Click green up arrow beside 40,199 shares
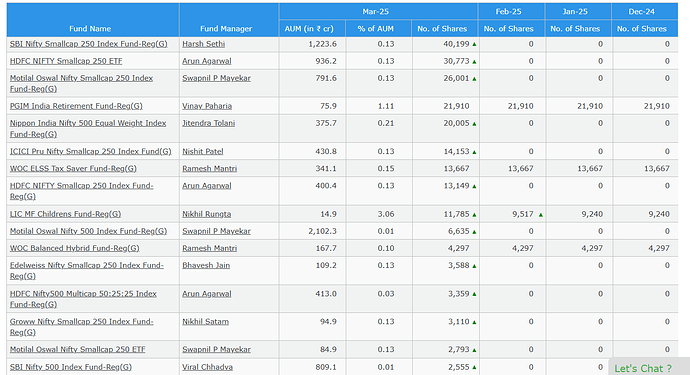 474,44
